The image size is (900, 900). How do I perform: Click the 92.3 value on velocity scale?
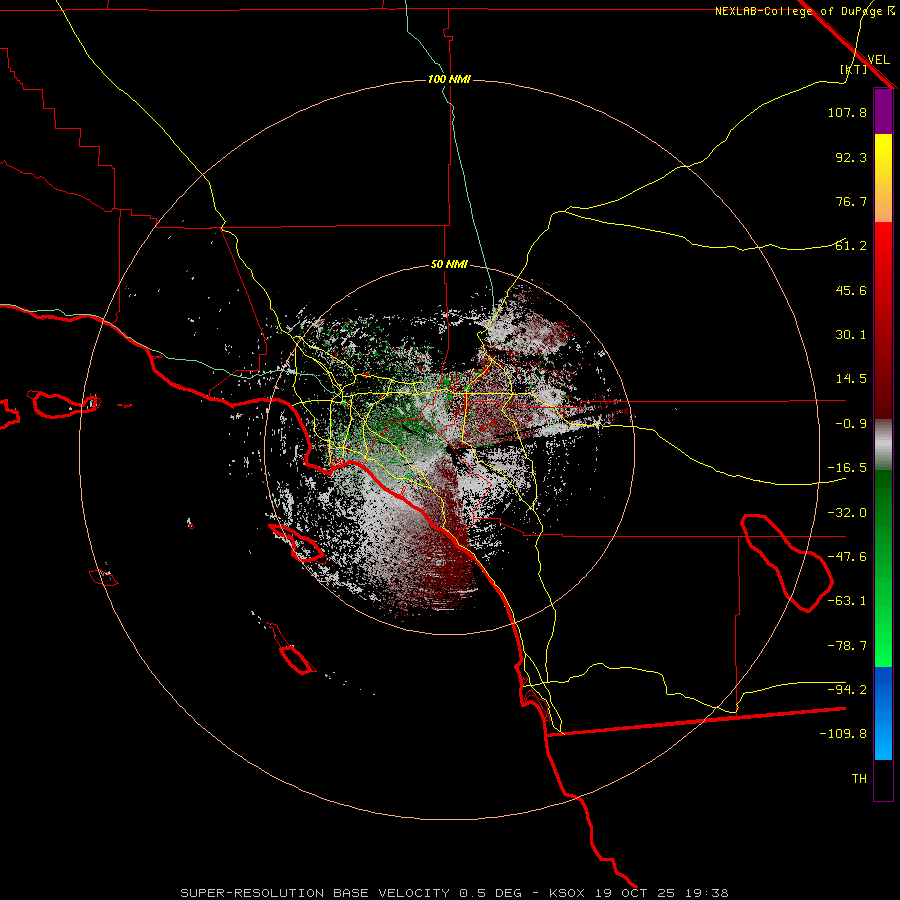click(851, 157)
